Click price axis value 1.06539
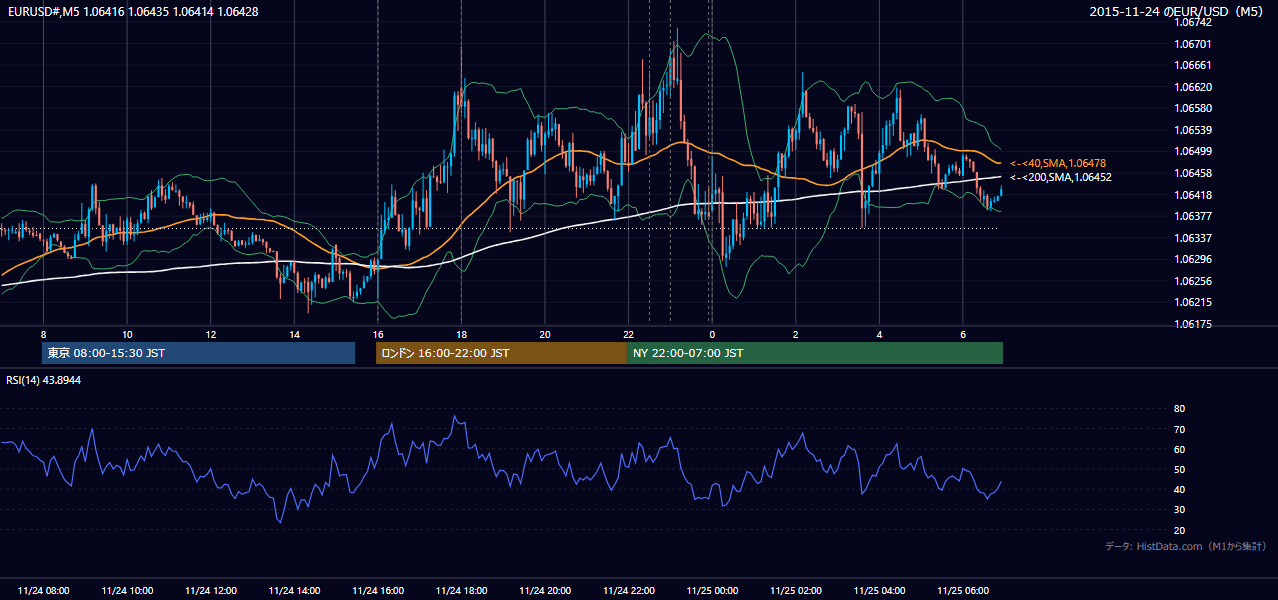1278x600 pixels. point(1191,130)
